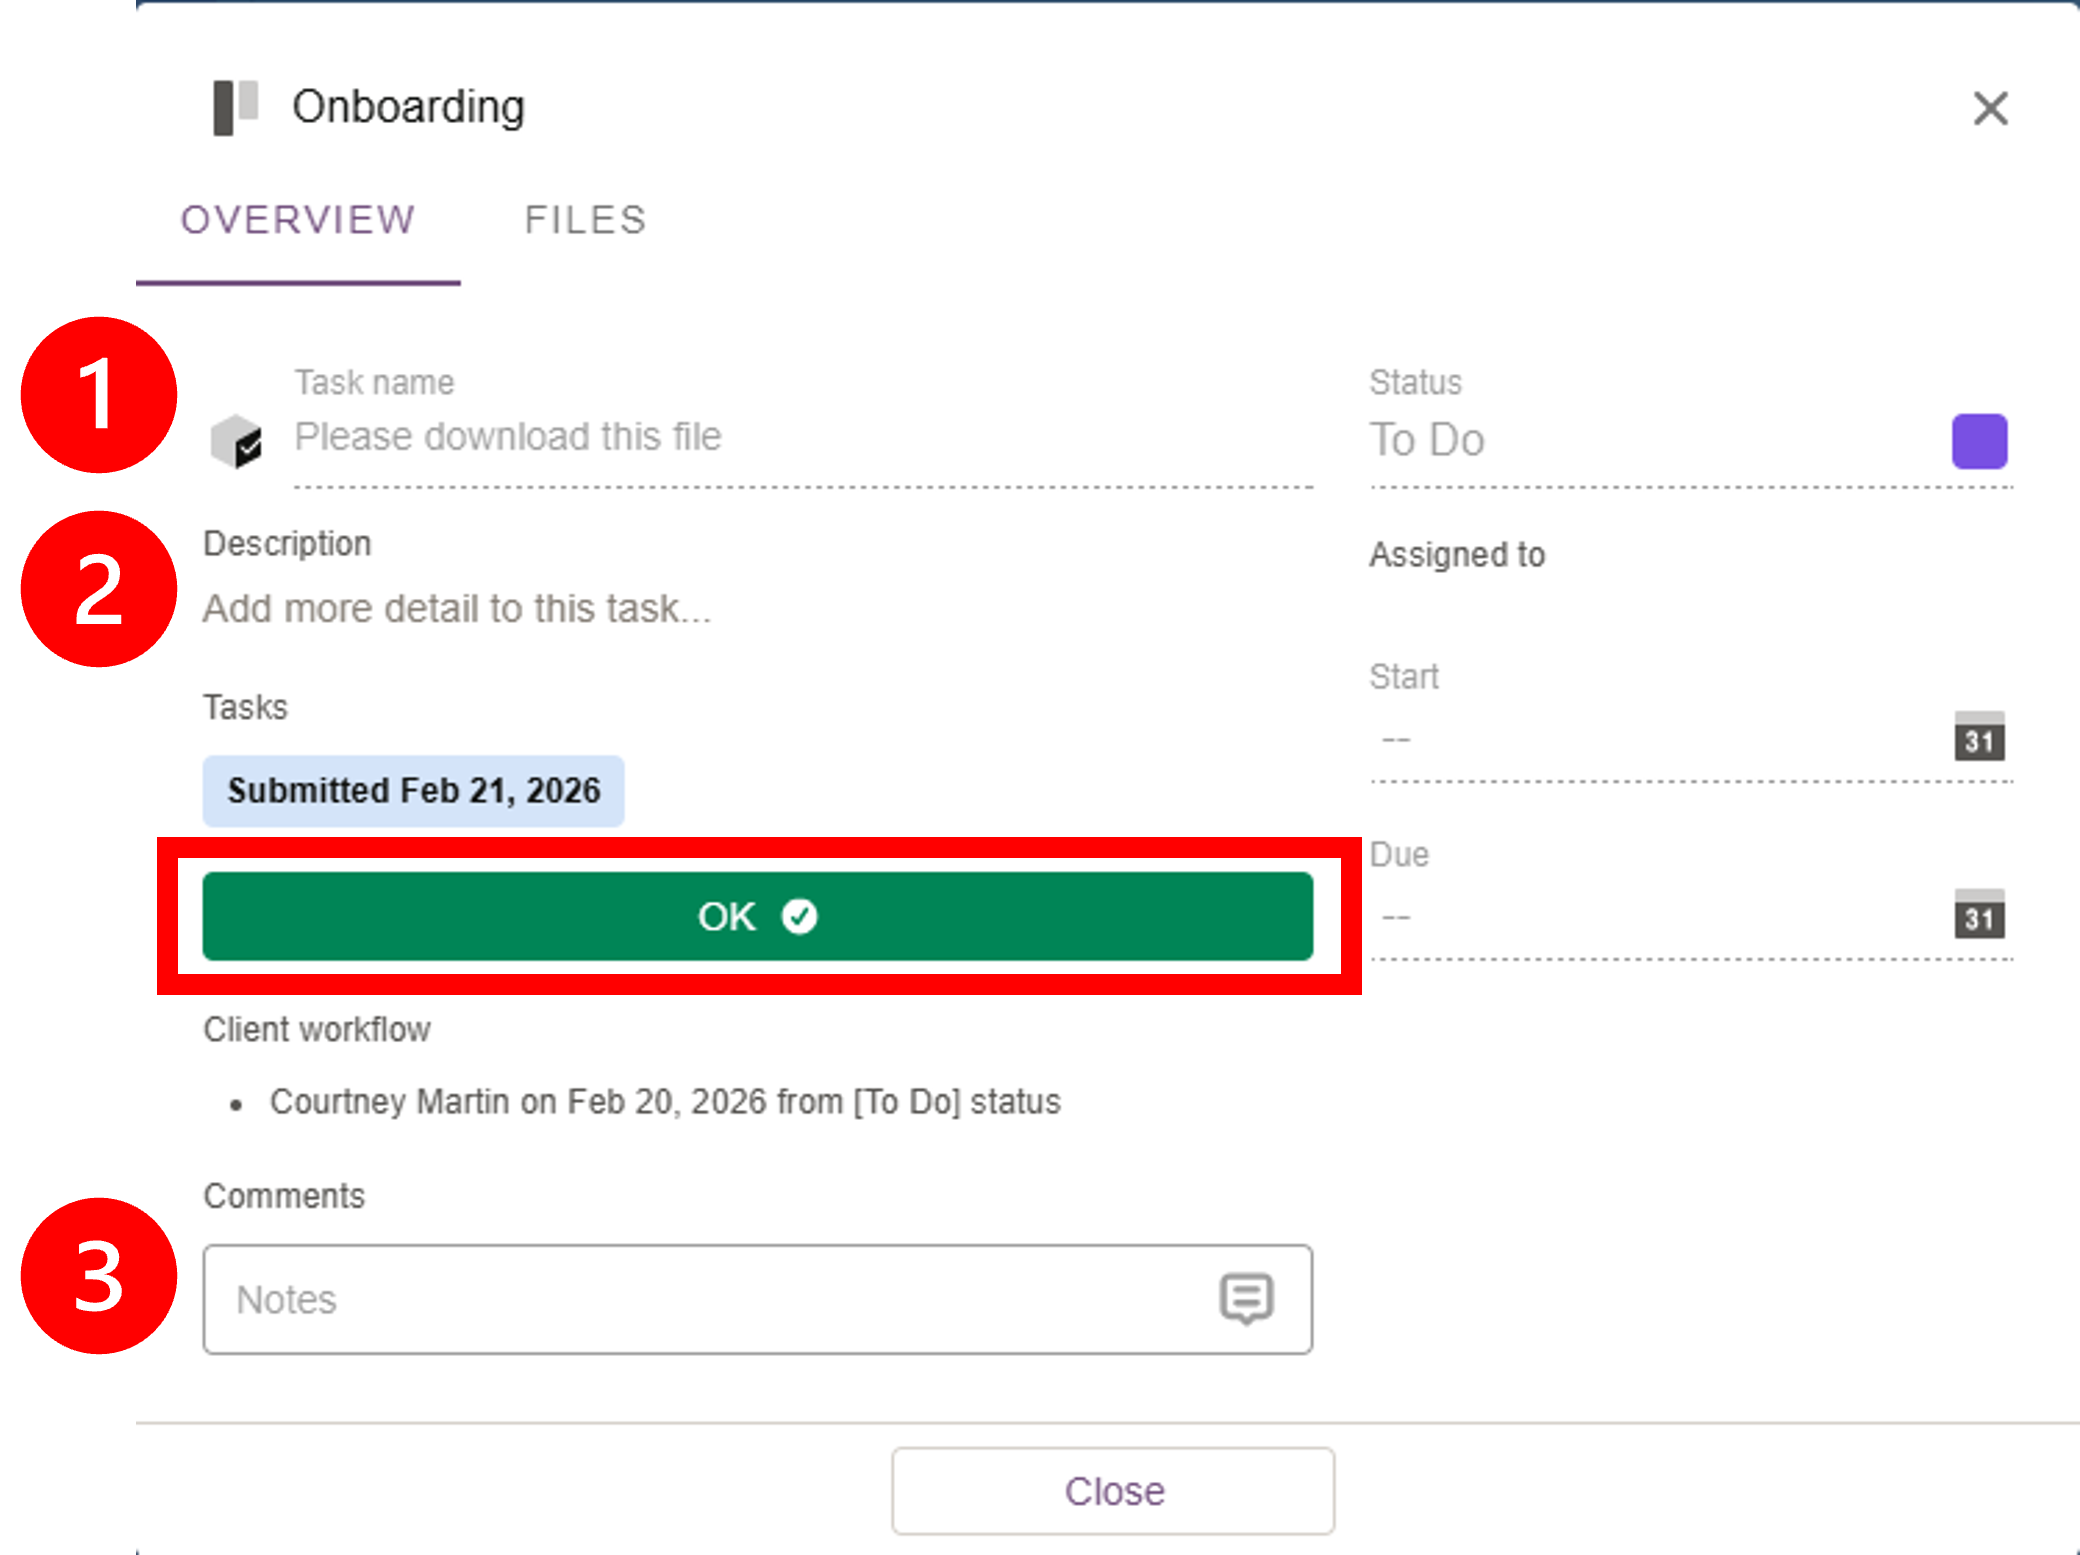The image size is (2080, 1555).
Task: Click the Close button at bottom
Action: [x=1113, y=1490]
